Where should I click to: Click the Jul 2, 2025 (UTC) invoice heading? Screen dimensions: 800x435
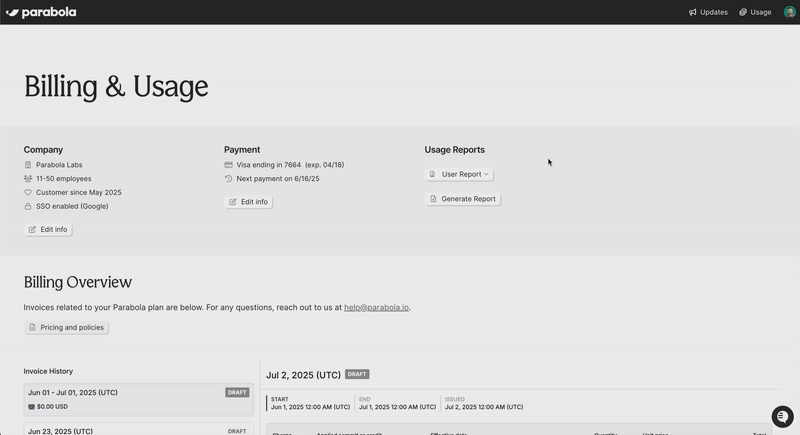coord(303,375)
